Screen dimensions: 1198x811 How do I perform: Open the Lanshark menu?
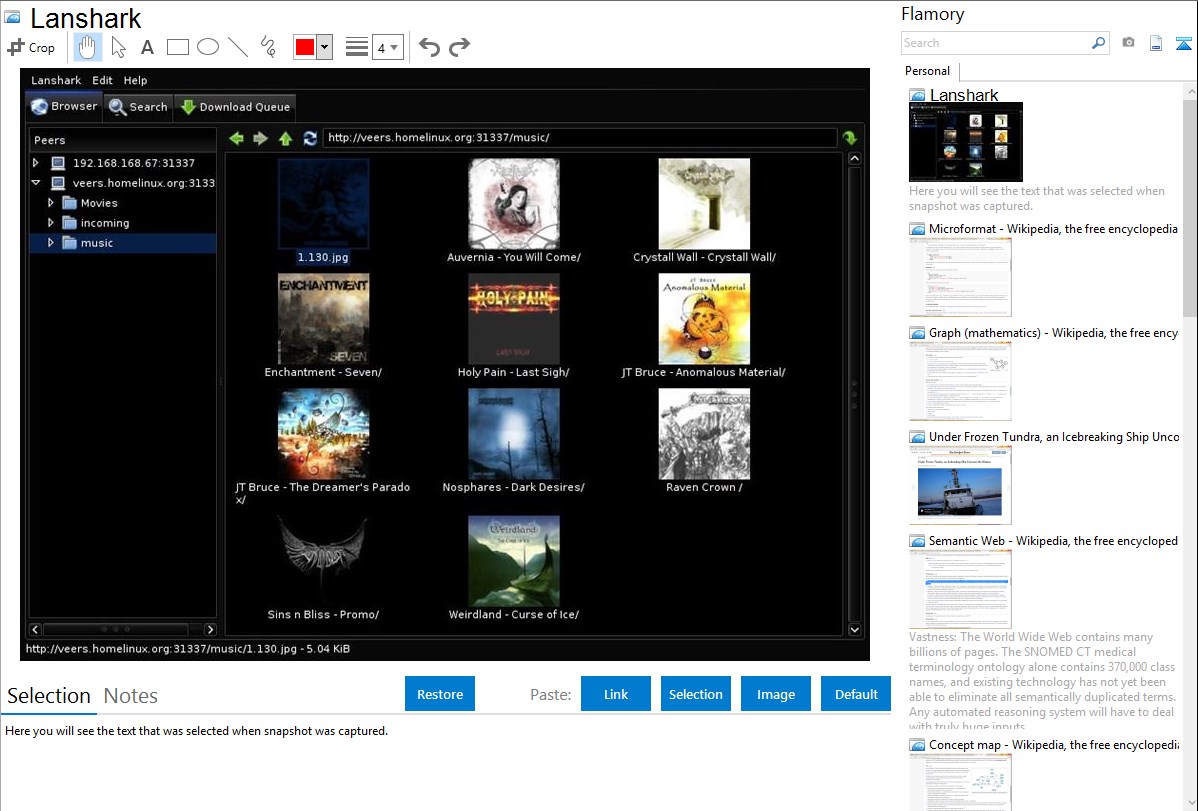56,80
